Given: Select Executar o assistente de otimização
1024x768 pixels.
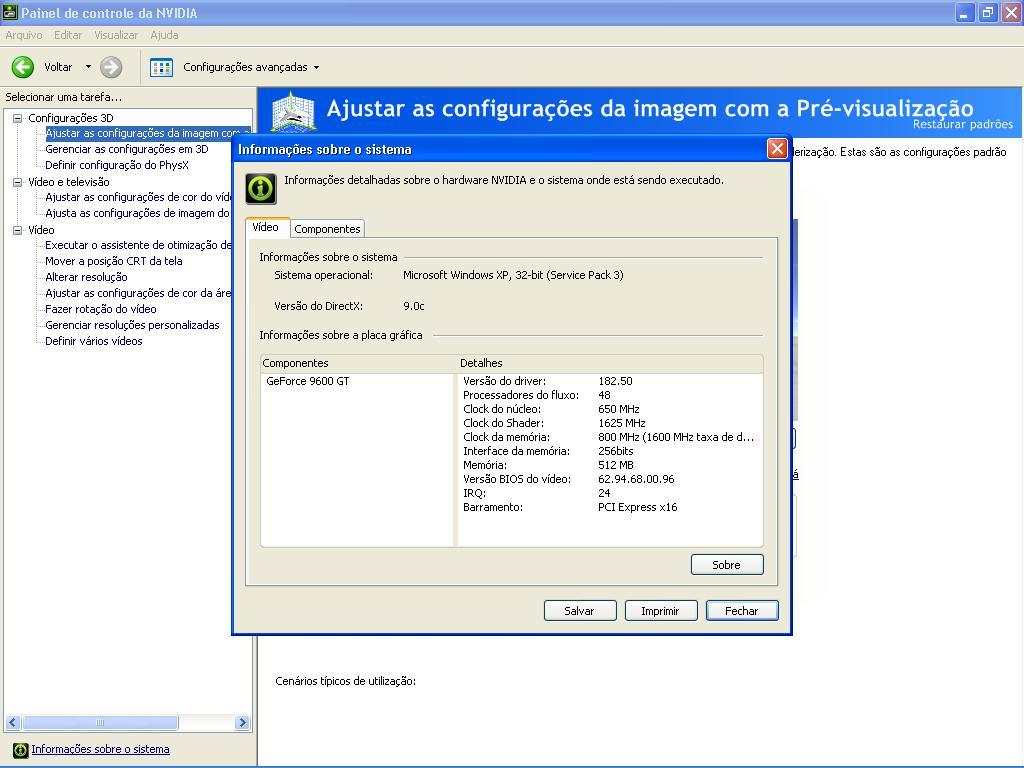Looking at the screenshot, I should click(x=138, y=246).
